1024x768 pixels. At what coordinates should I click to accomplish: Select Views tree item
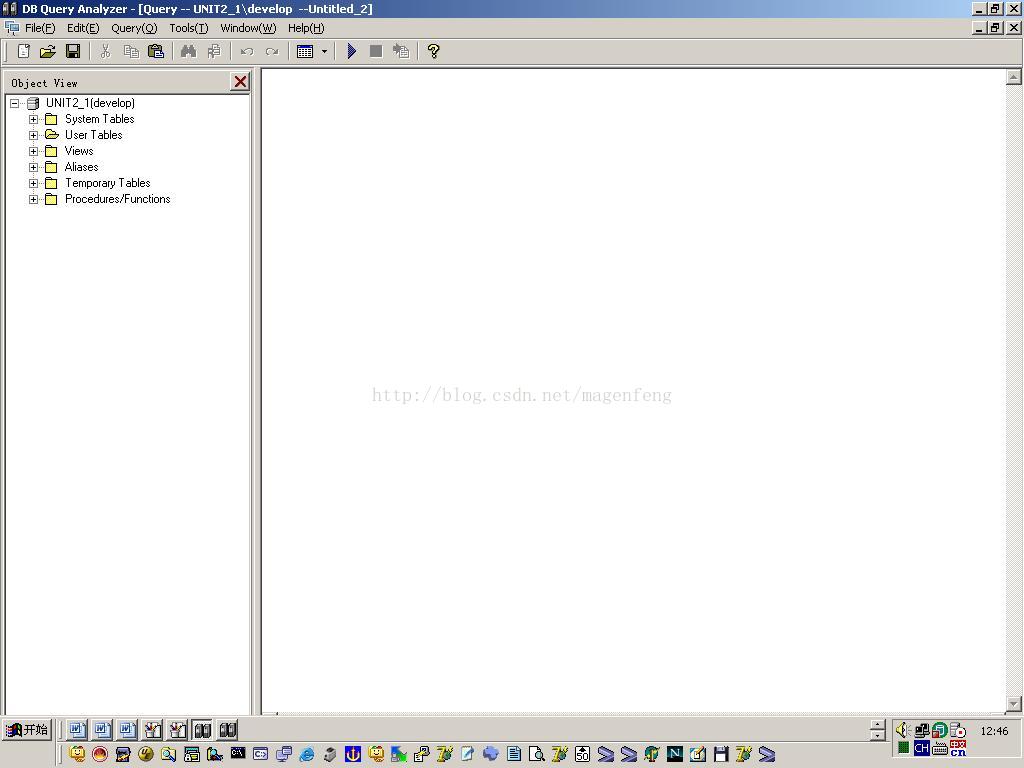(79, 151)
